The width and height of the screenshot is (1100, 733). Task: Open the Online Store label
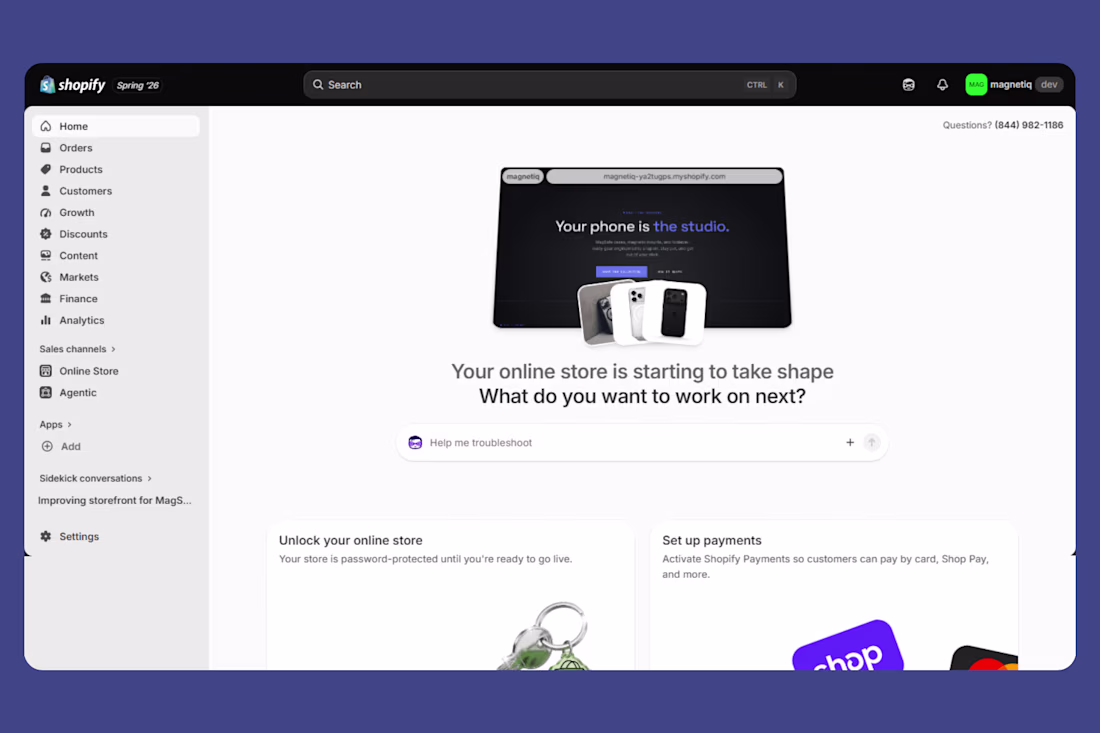tap(88, 371)
